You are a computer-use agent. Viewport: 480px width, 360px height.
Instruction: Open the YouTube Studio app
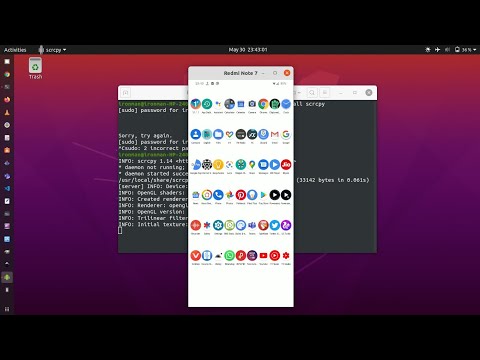(286, 256)
